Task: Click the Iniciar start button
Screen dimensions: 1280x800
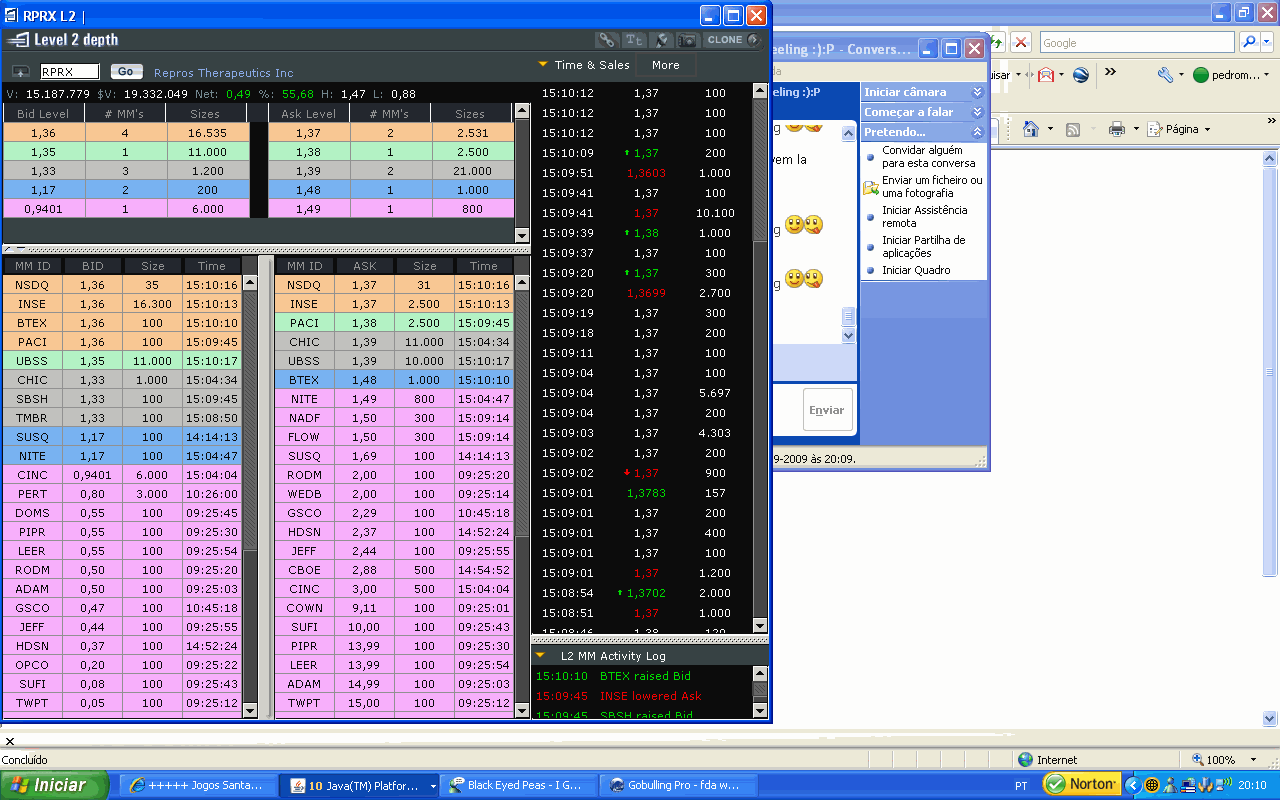Action: [x=55, y=785]
